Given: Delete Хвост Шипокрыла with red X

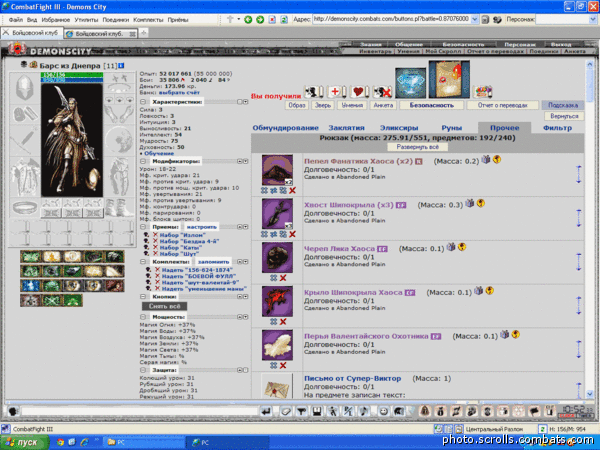Looking at the screenshot, I should 292,234.
